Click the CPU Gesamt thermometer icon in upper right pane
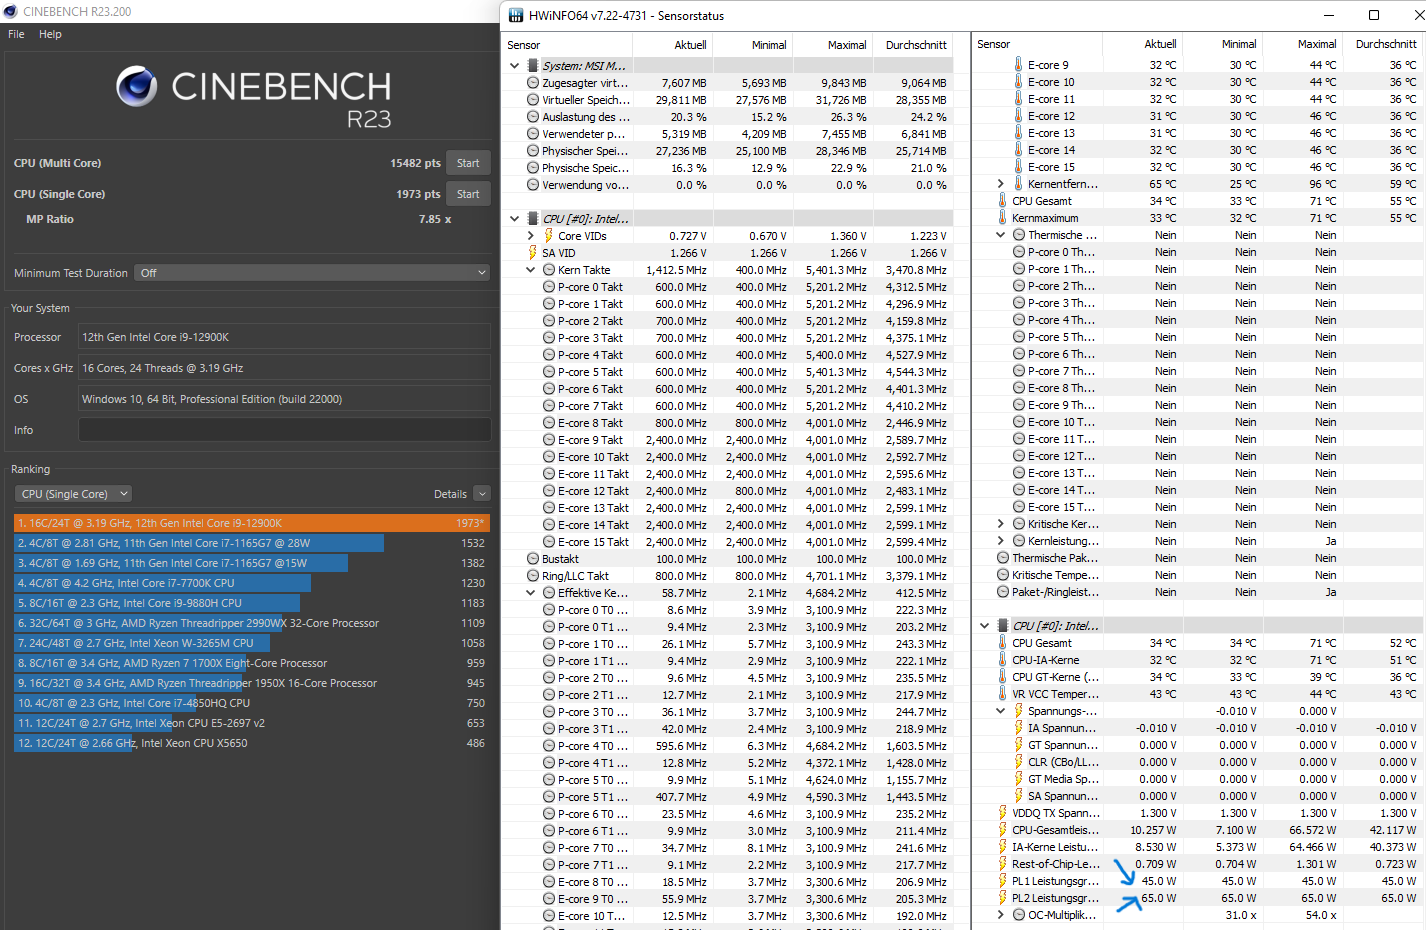This screenshot has height=930, width=1426. pos(1003,201)
